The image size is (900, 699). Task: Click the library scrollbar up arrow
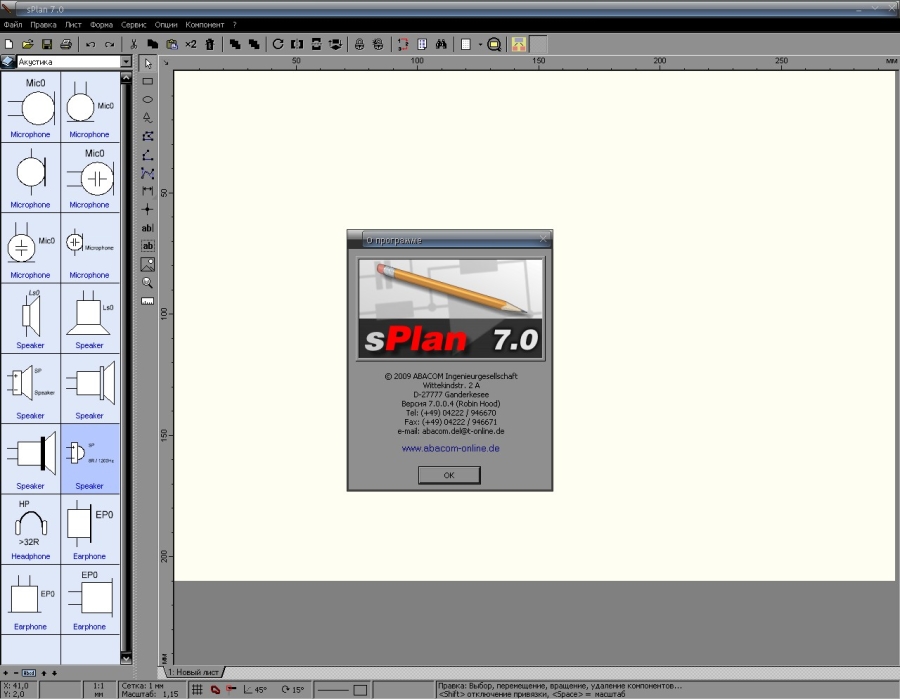126,77
